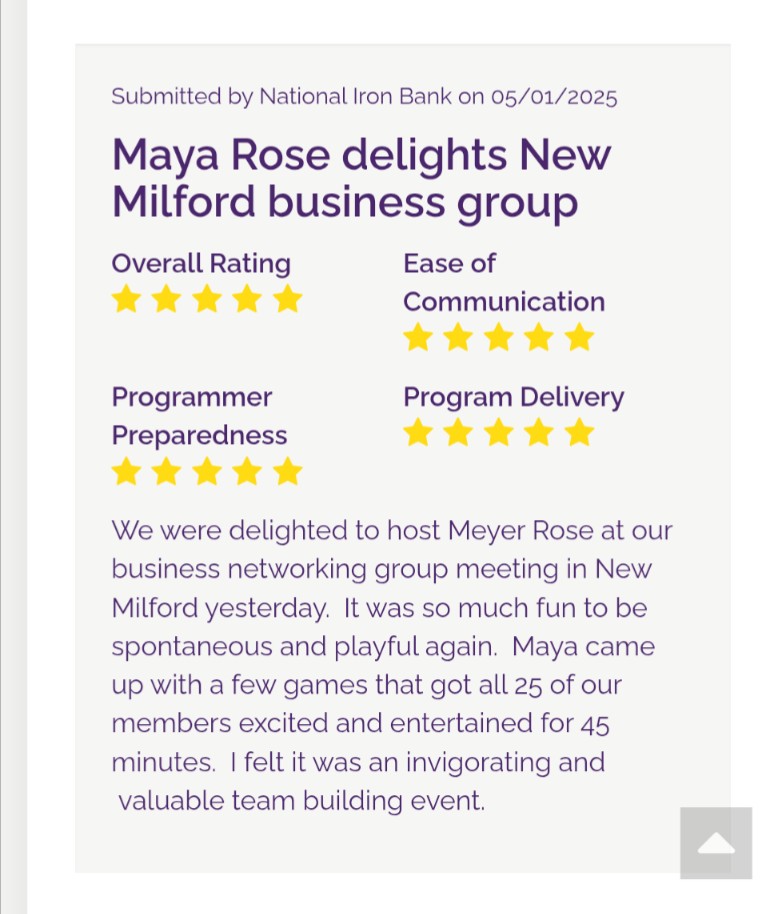The width and height of the screenshot is (769, 914).
Task: Click the 'Overall Rating' label
Action: (201, 263)
